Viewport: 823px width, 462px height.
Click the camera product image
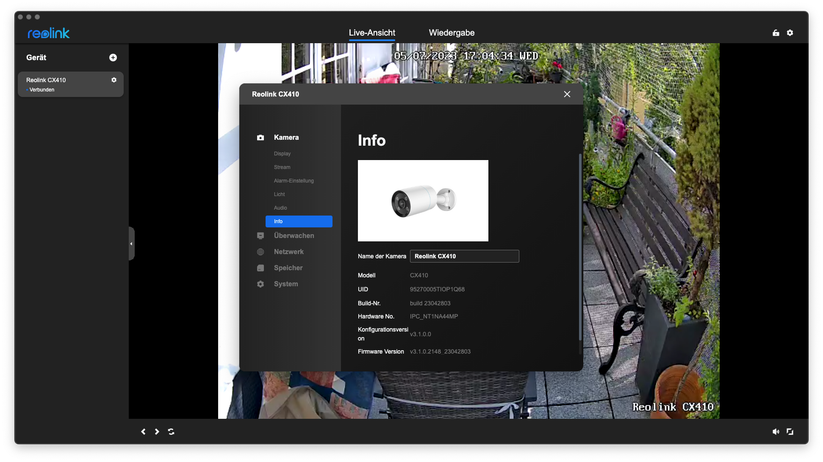[x=423, y=201]
